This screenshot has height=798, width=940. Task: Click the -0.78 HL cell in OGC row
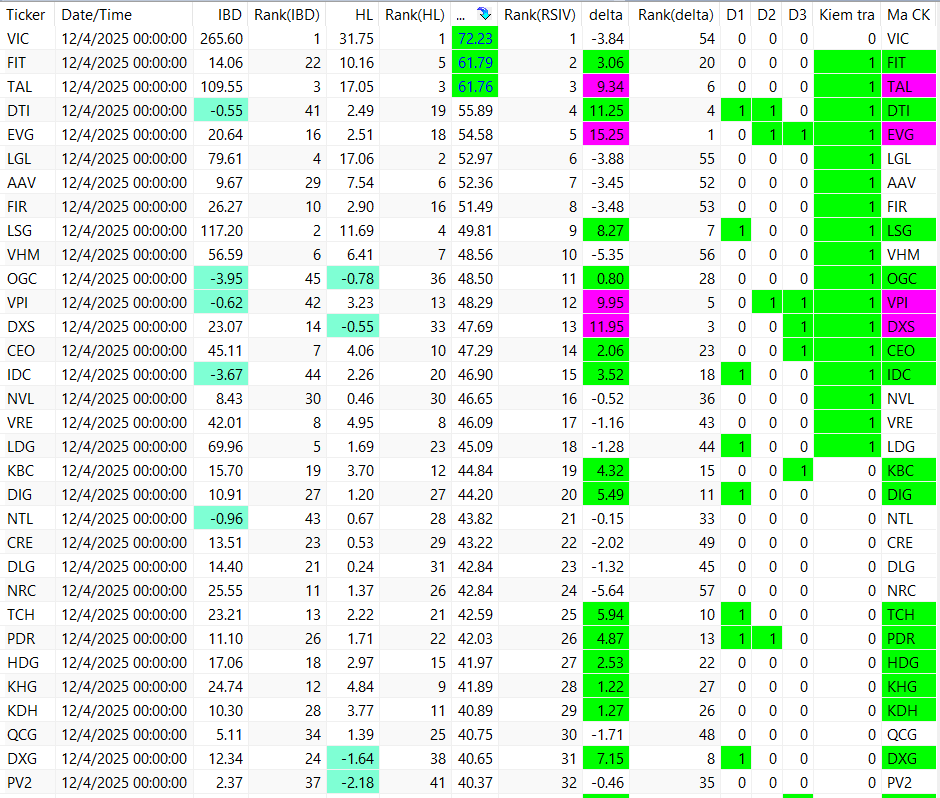click(x=352, y=279)
